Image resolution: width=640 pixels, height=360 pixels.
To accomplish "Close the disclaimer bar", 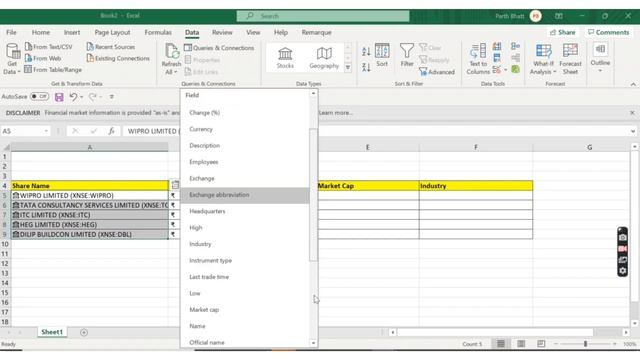I will tap(632, 113).
